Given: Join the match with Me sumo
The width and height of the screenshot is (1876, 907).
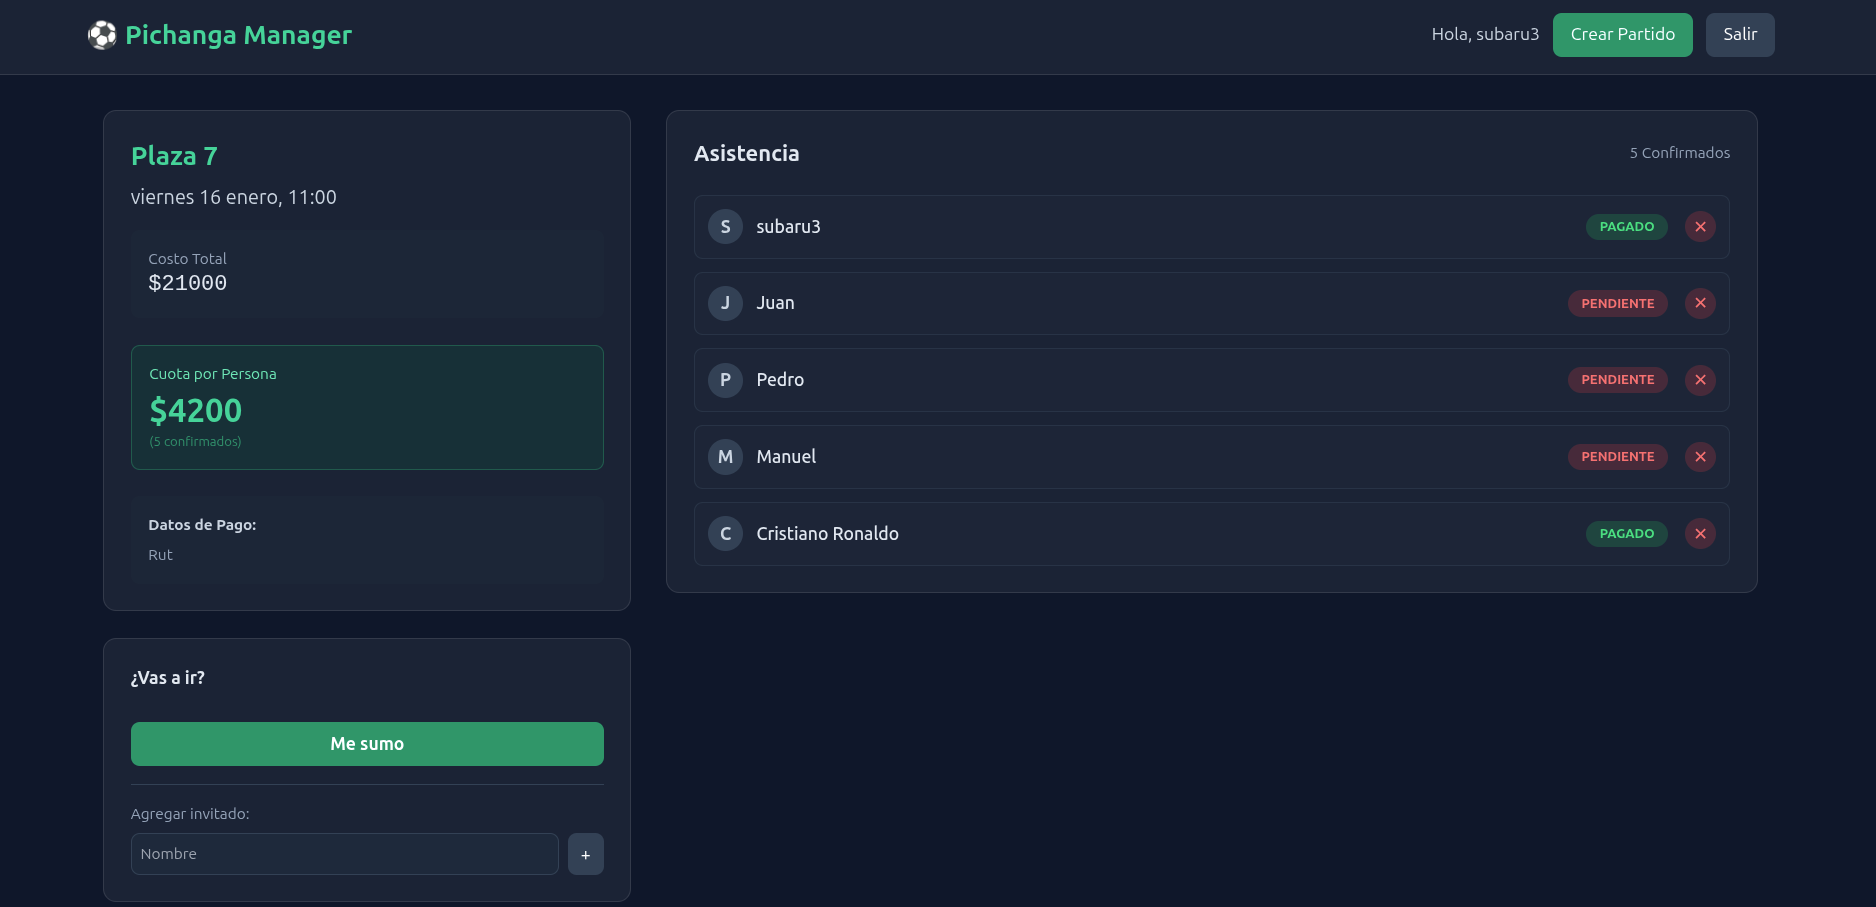Looking at the screenshot, I should 367,744.
